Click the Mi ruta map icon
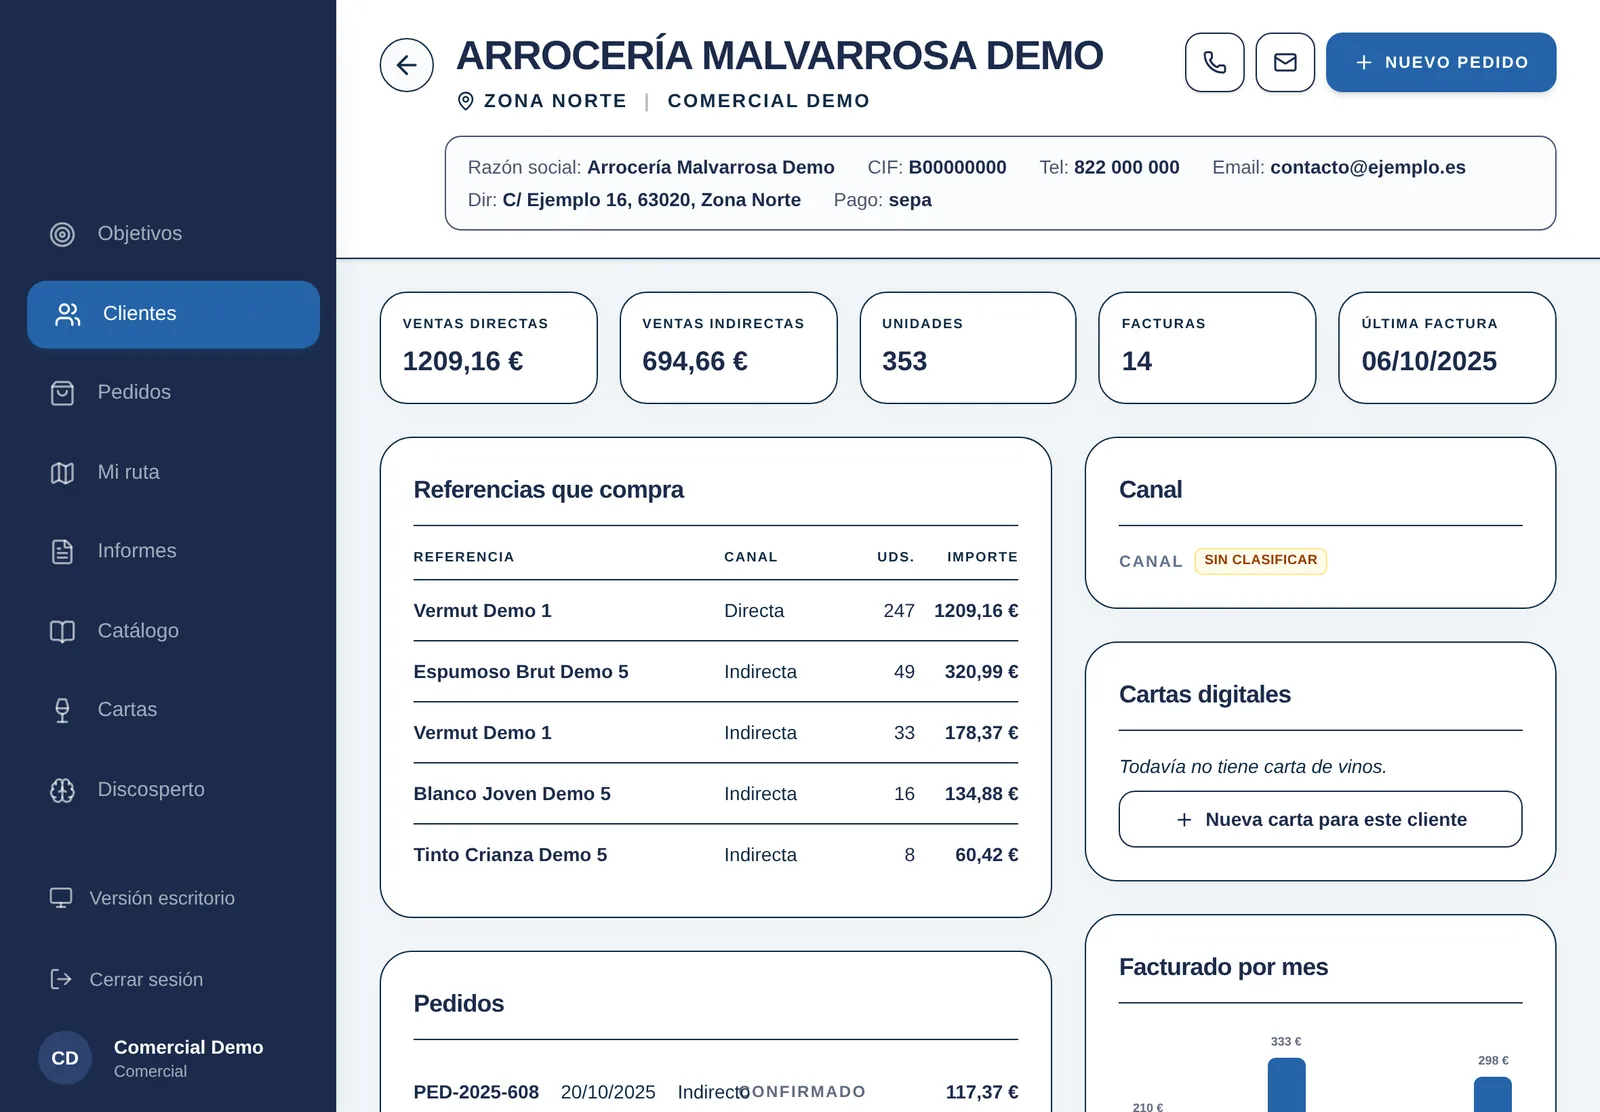 62,473
